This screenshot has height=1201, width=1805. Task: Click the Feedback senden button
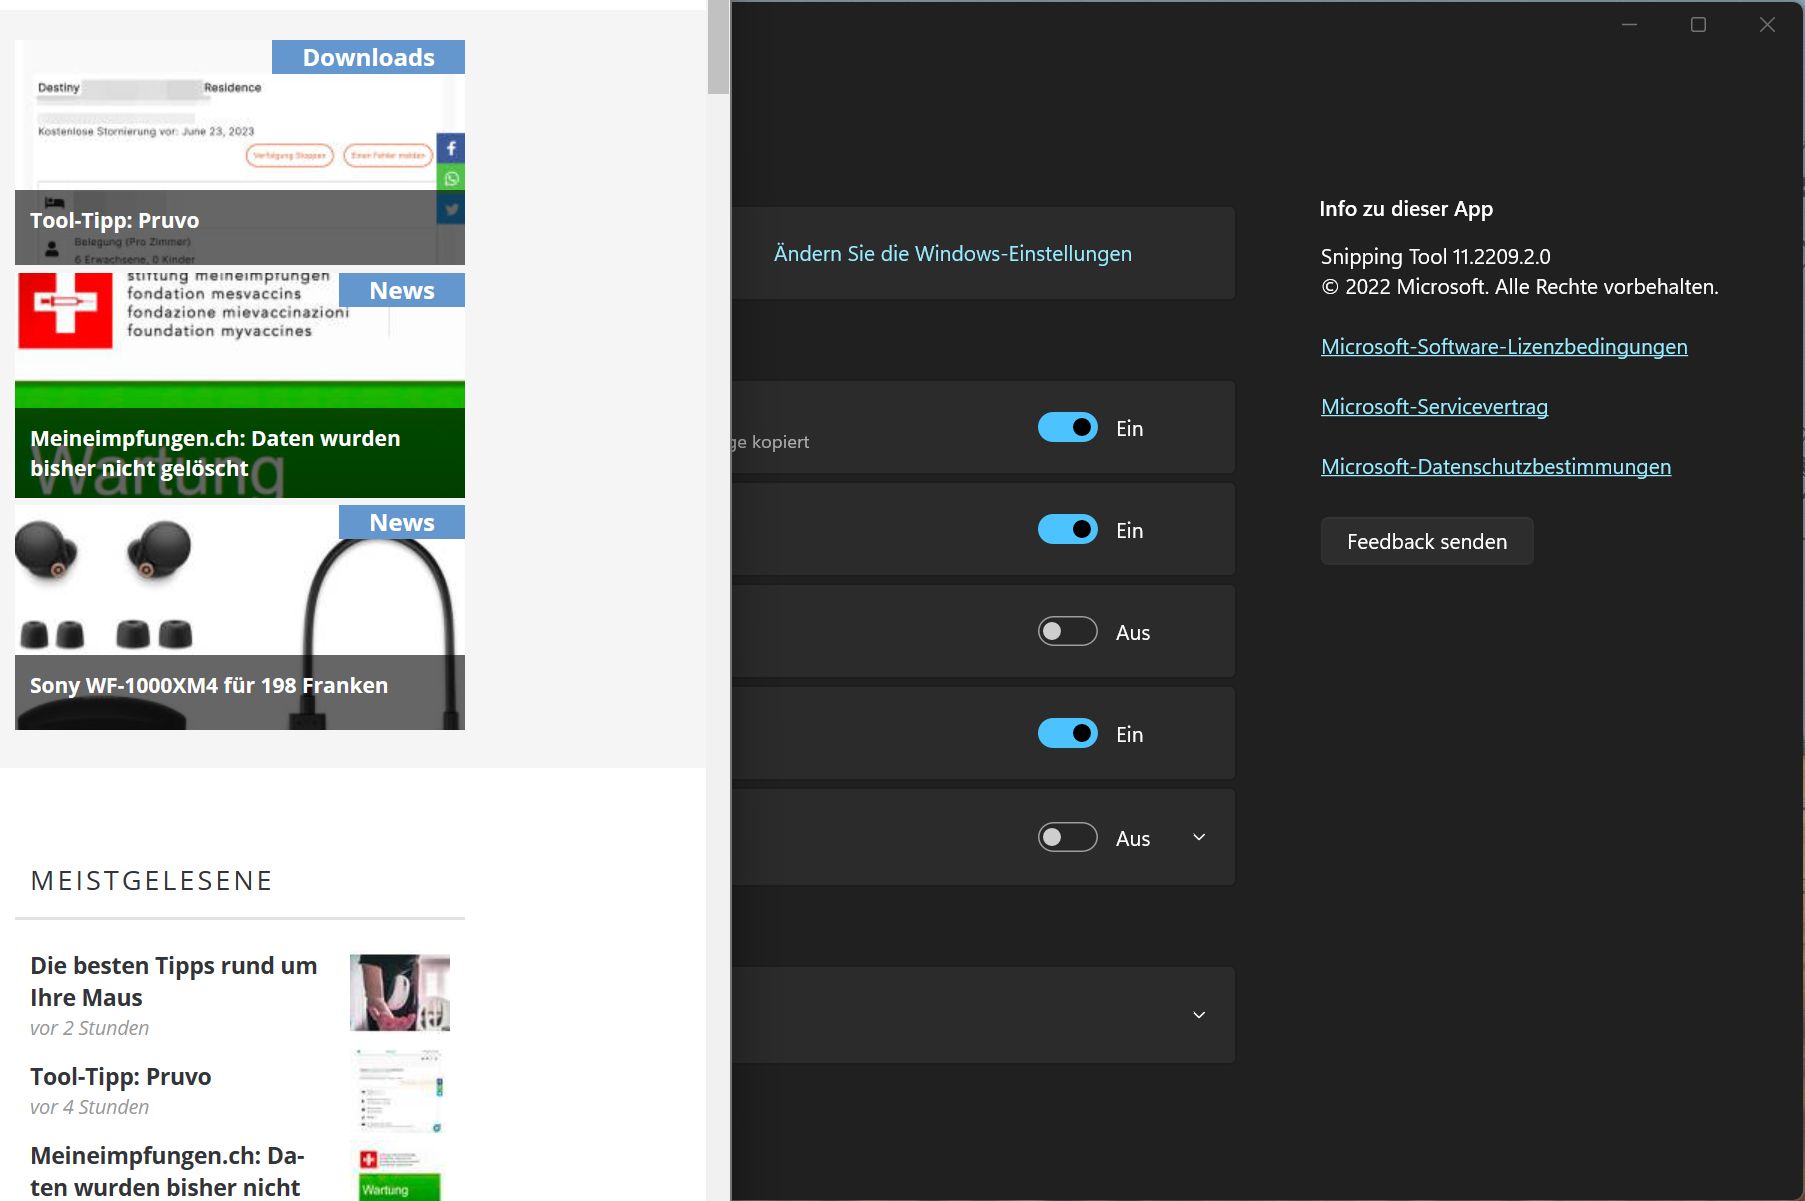(1427, 541)
